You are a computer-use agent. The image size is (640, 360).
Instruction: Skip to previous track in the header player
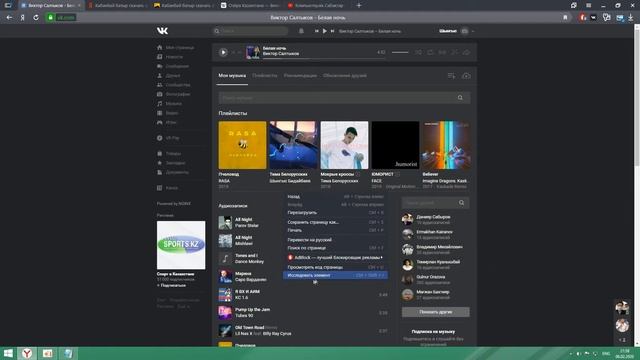point(316,31)
